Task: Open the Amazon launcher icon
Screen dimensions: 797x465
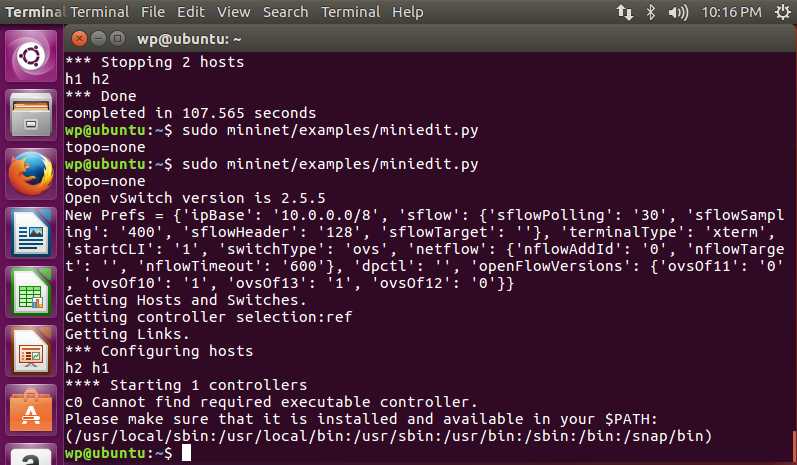Action: 31,454
